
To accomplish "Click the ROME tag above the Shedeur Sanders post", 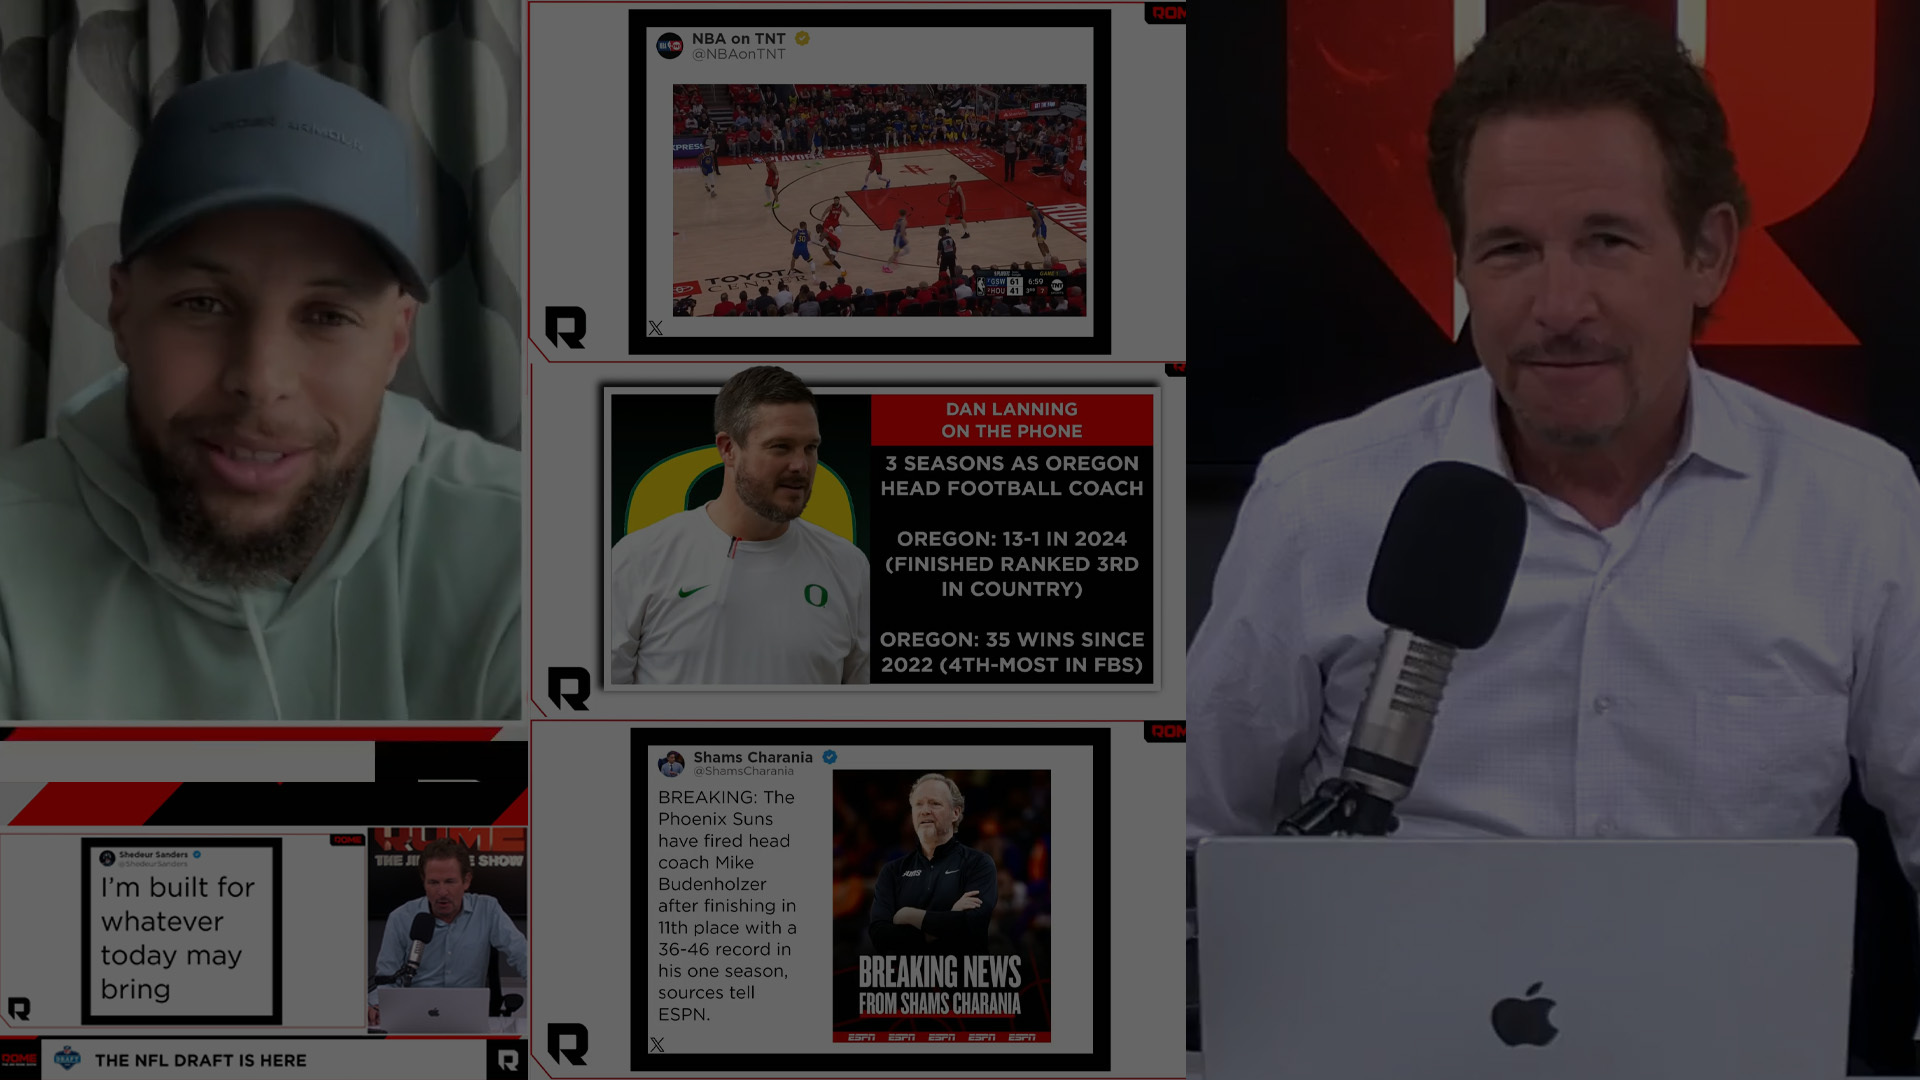I will pos(348,840).
